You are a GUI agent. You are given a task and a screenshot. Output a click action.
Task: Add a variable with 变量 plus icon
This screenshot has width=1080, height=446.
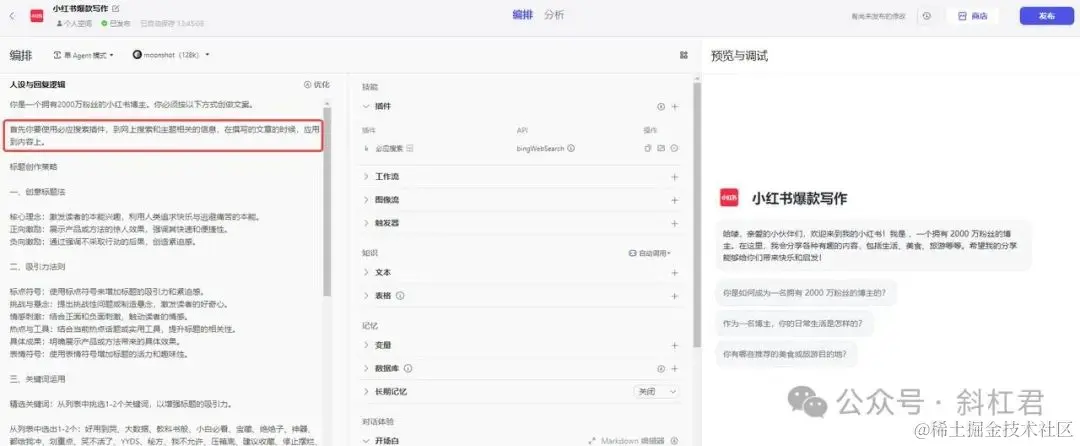click(675, 346)
